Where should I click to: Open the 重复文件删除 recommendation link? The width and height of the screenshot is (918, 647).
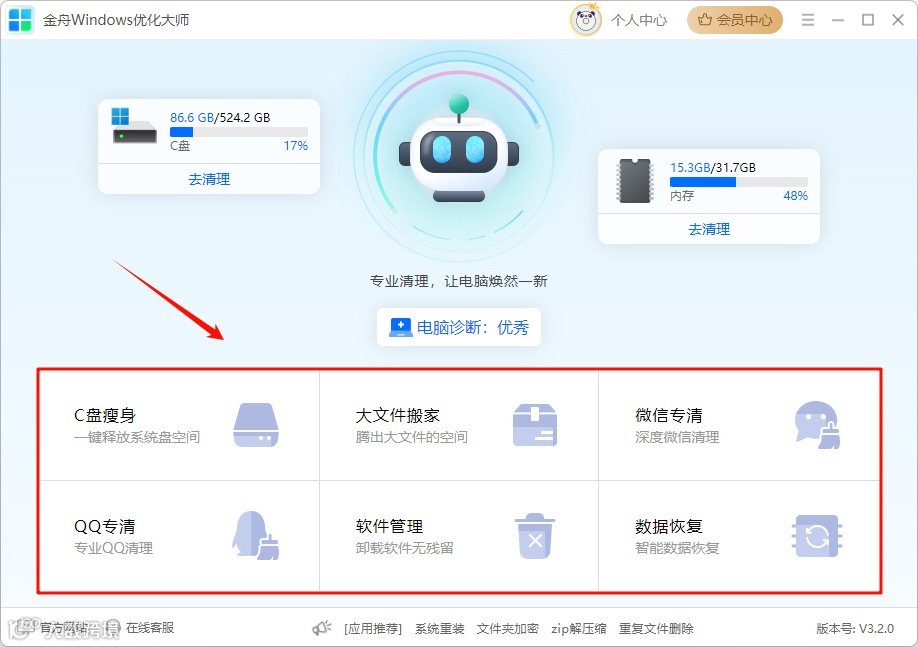coord(656,629)
